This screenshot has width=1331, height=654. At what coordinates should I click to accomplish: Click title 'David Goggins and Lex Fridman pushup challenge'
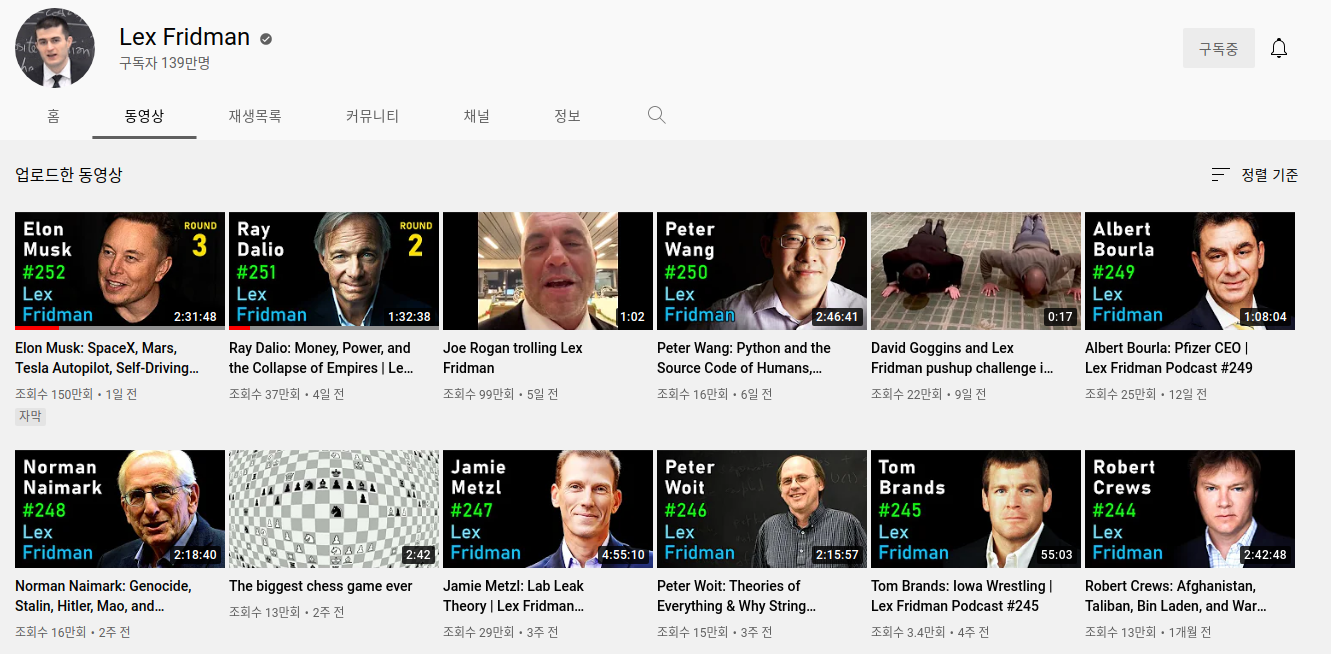pyautogui.click(x=962, y=358)
